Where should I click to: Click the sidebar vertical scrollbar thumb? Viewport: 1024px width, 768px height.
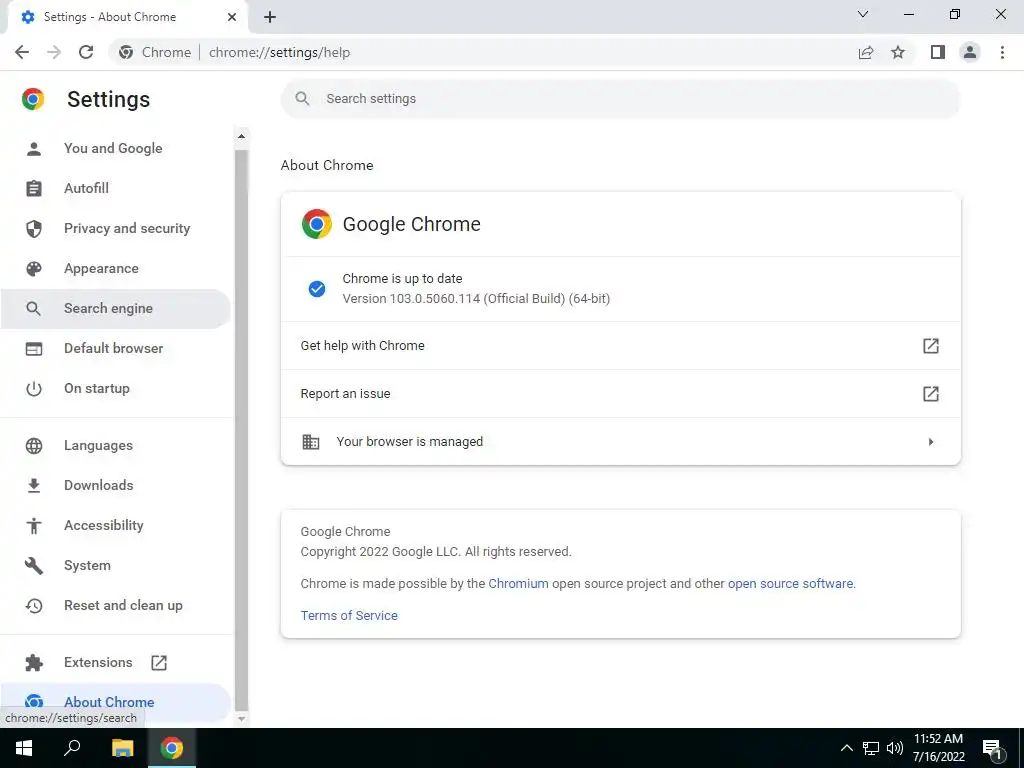click(x=242, y=429)
